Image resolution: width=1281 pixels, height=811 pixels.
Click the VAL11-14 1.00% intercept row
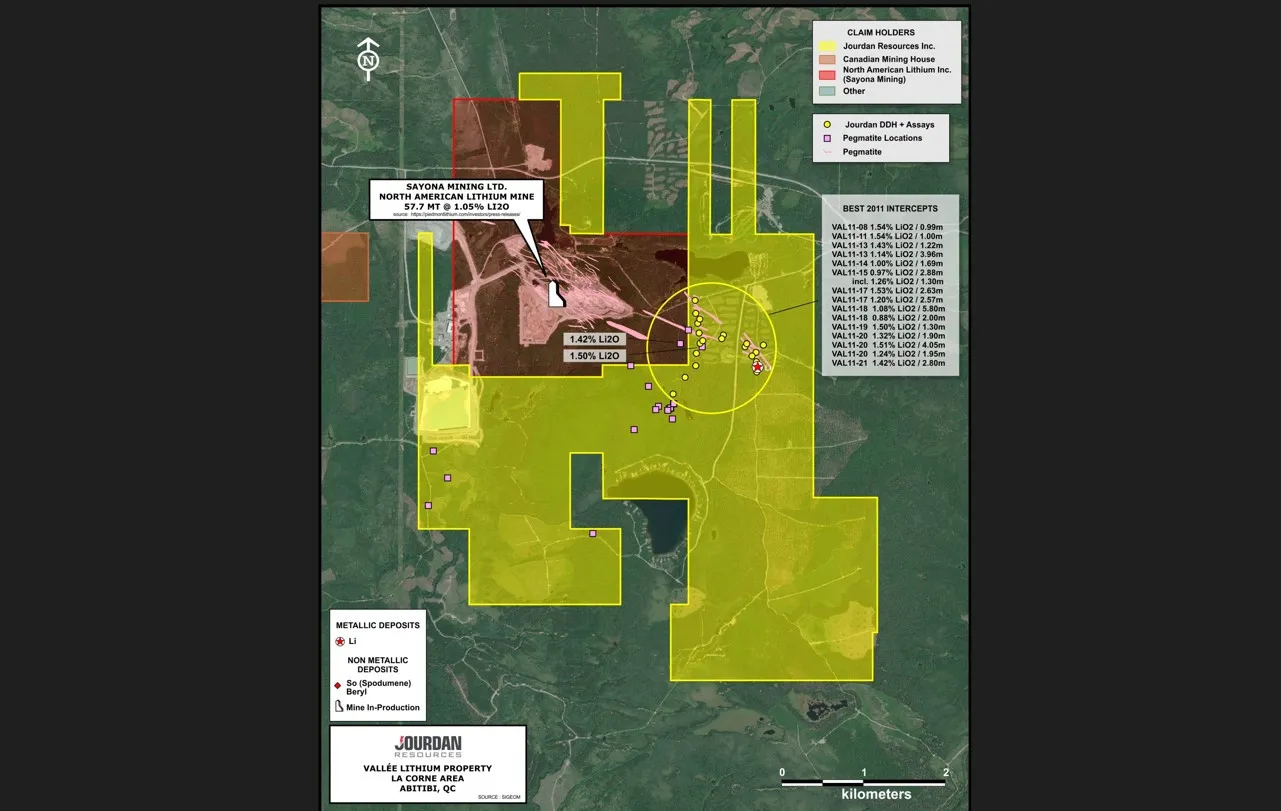coord(889,263)
